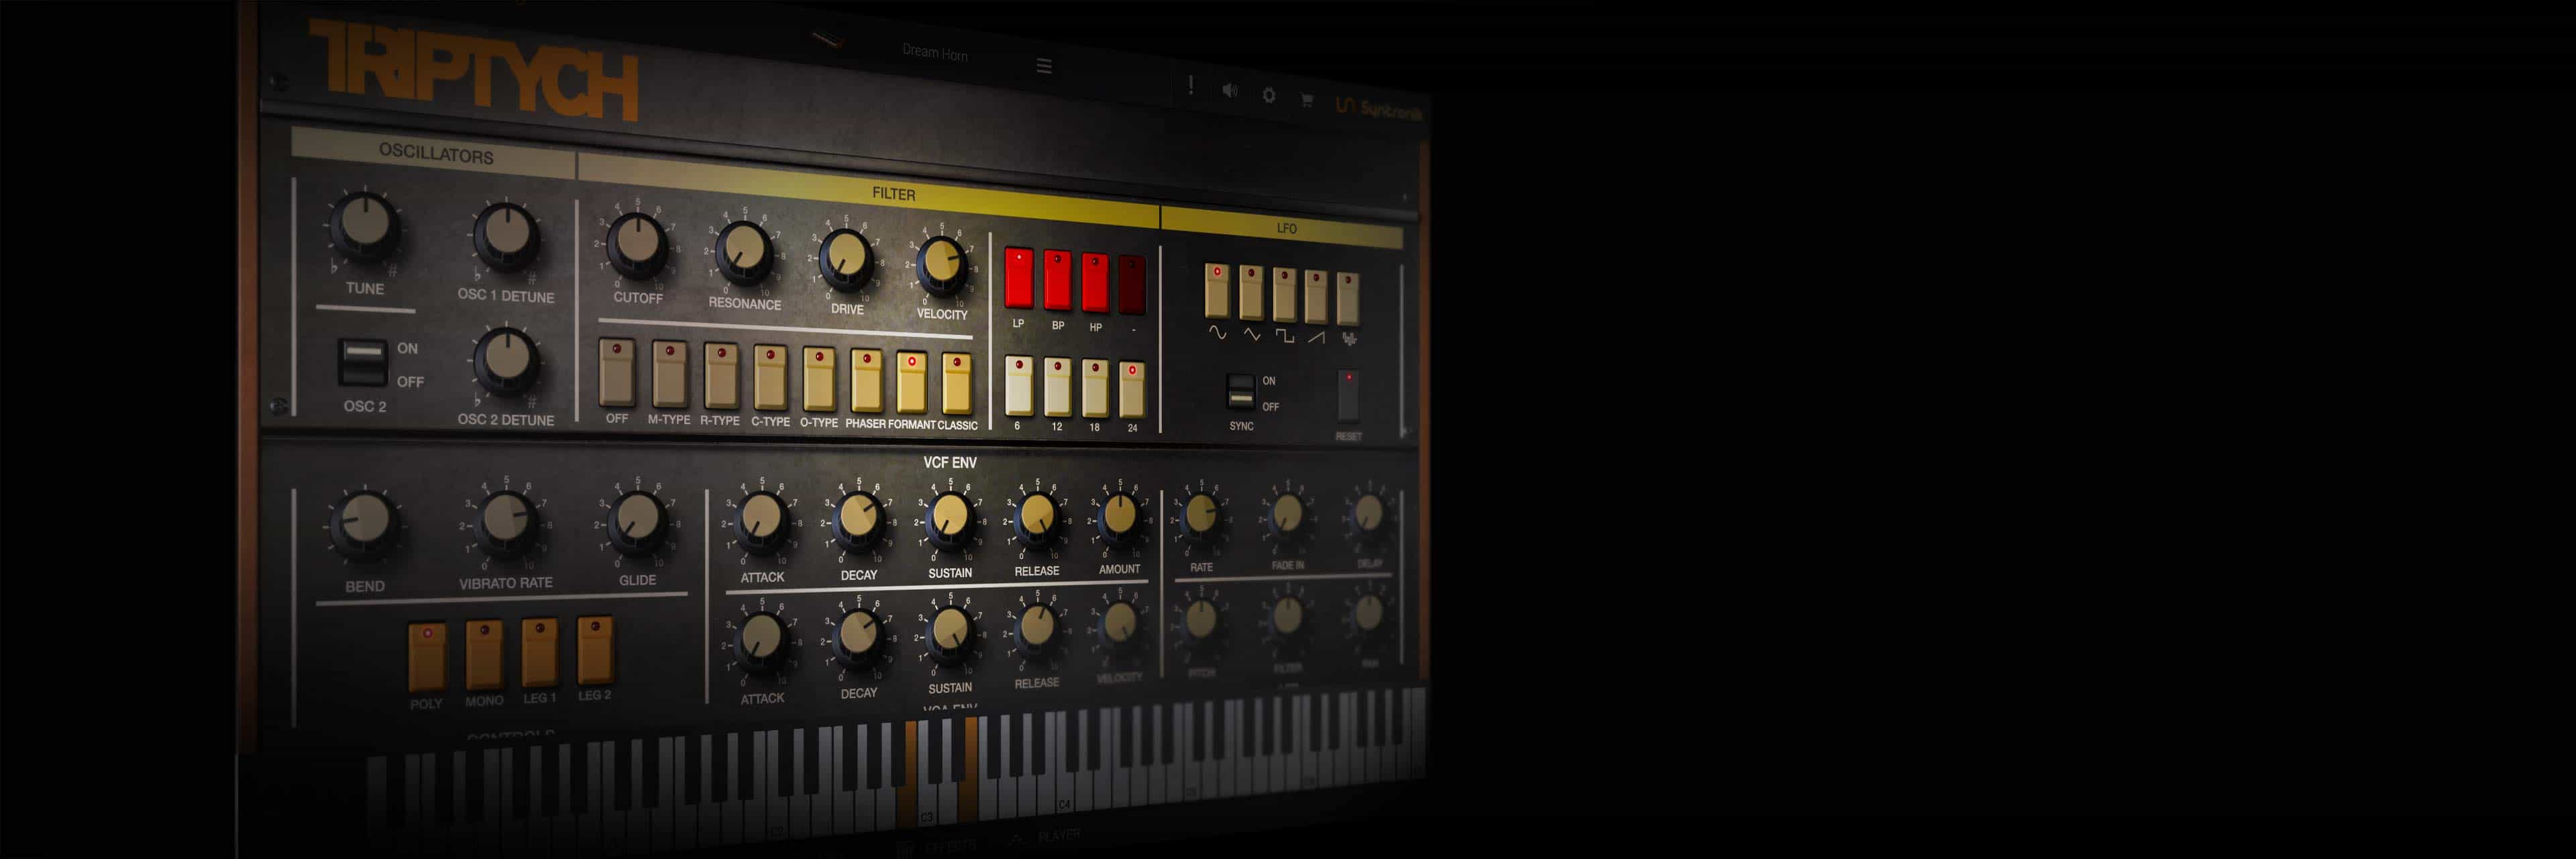Enable POLY voice mode
Screen dimensions: 2576x859
click(x=427, y=656)
